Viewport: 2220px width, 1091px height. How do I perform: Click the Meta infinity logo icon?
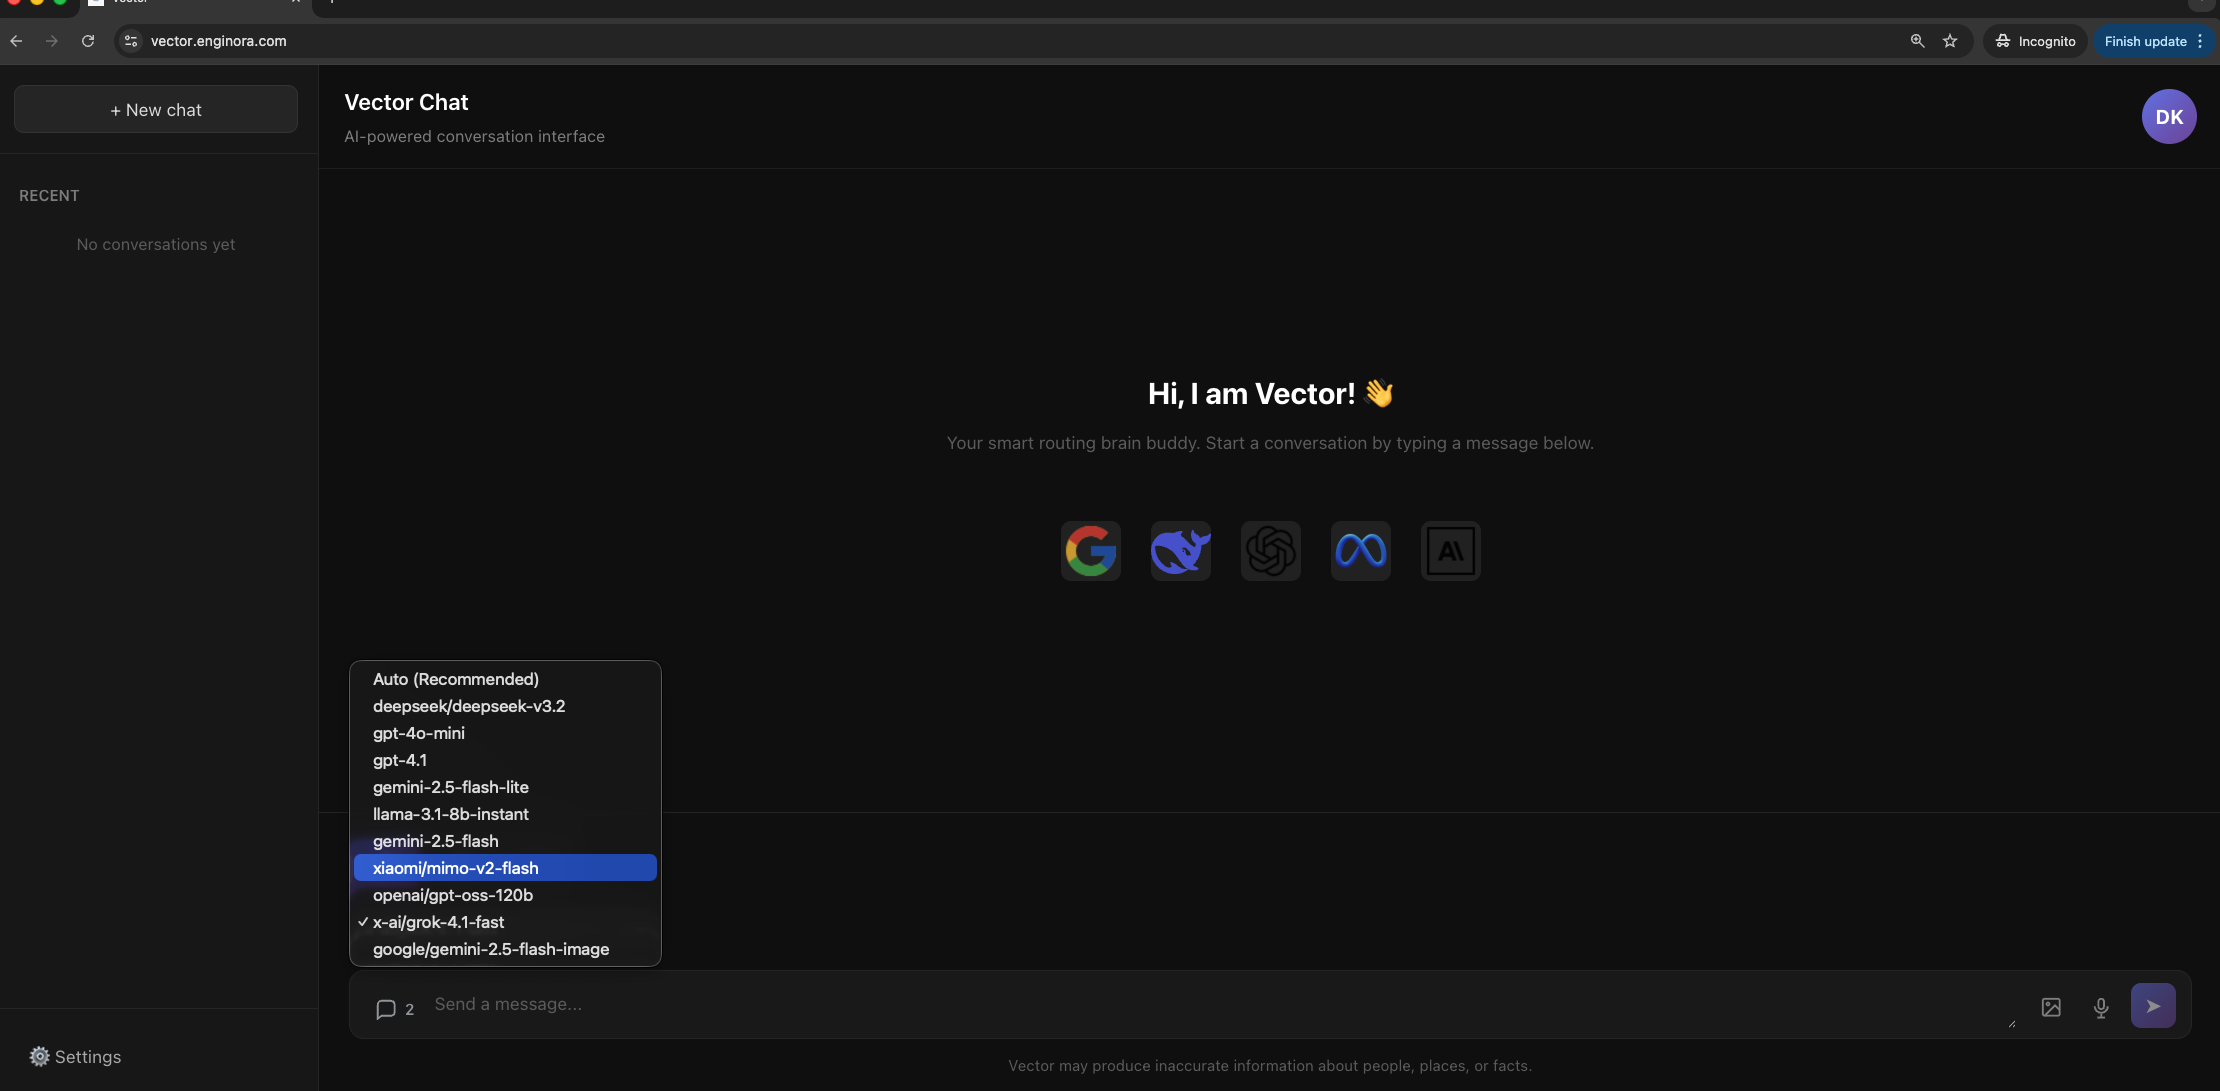pyautogui.click(x=1360, y=550)
